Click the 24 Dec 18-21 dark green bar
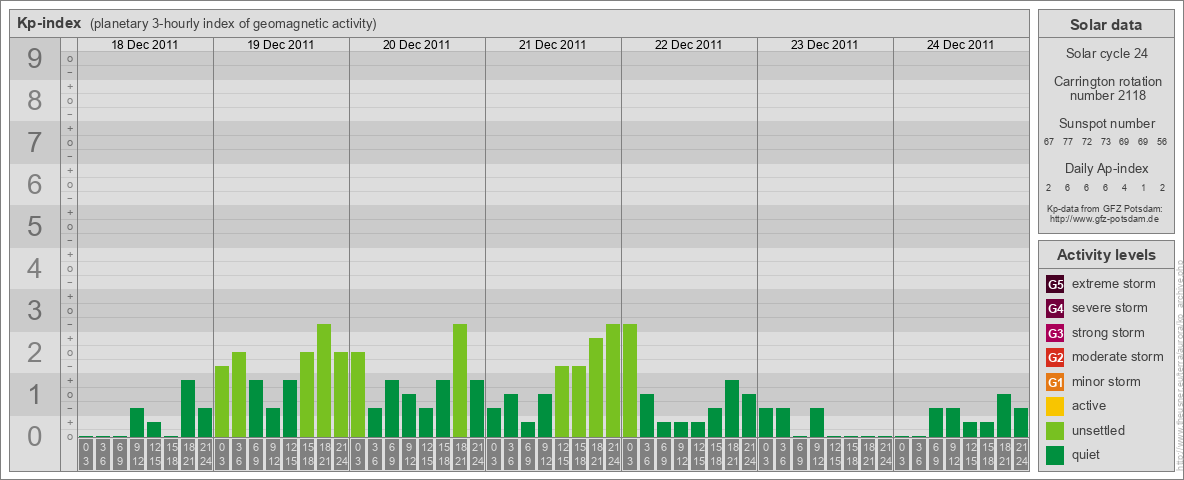Viewport: 1184px width, 480px height. [x=1004, y=416]
